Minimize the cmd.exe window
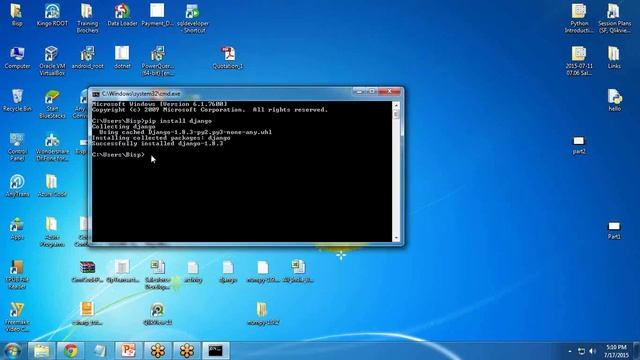 coord(359,92)
